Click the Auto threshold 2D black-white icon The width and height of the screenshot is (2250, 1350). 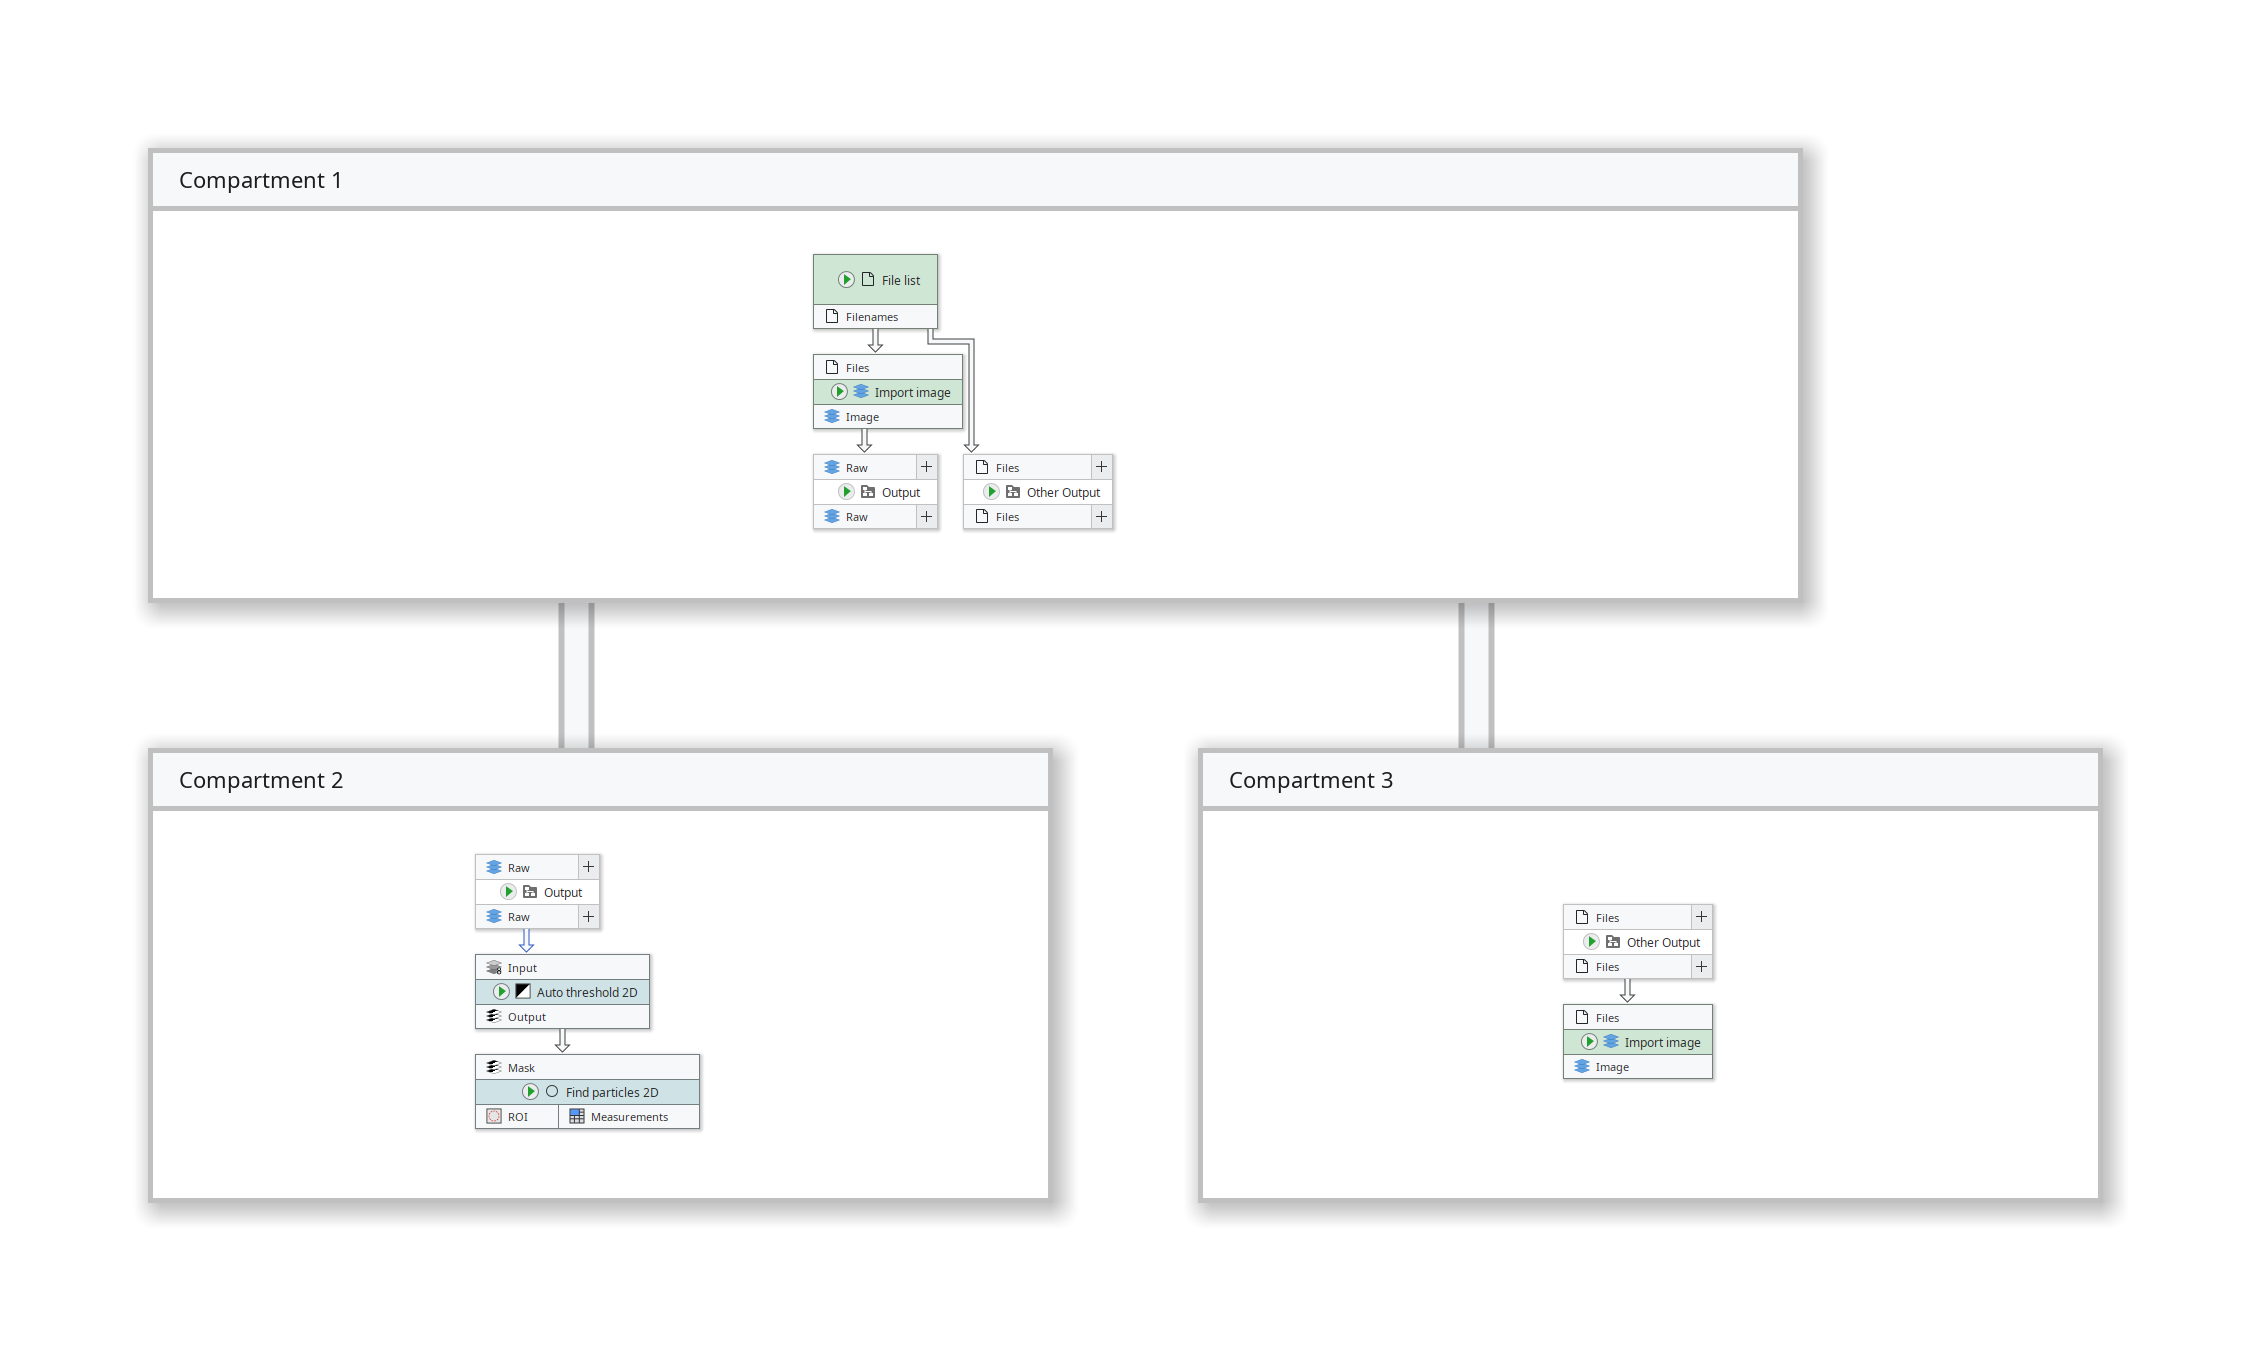[x=523, y=992]
